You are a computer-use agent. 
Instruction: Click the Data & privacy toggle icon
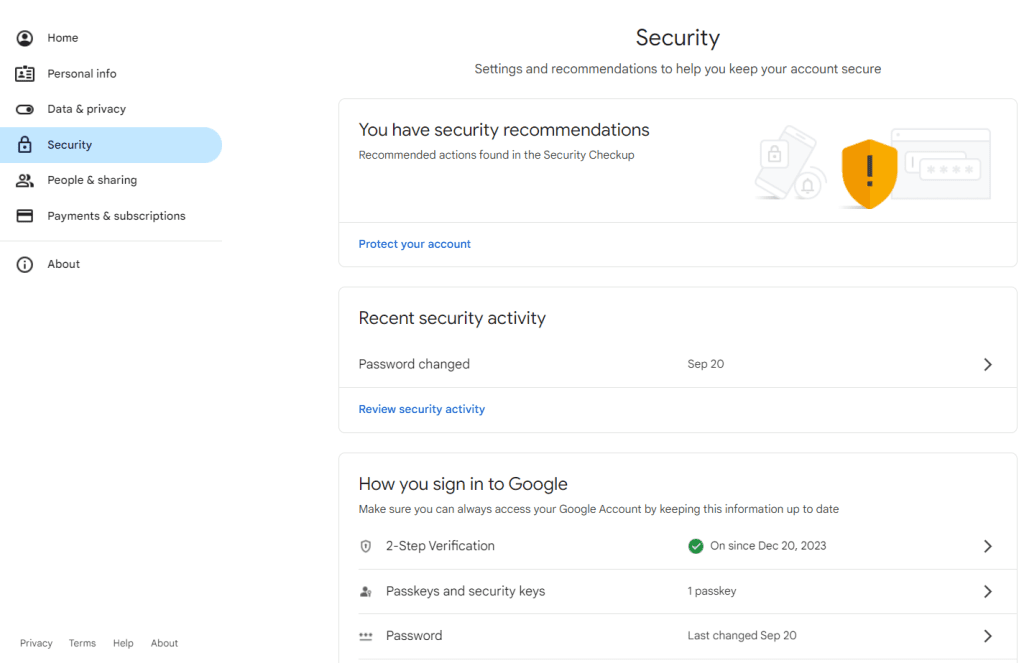(25, 109)
